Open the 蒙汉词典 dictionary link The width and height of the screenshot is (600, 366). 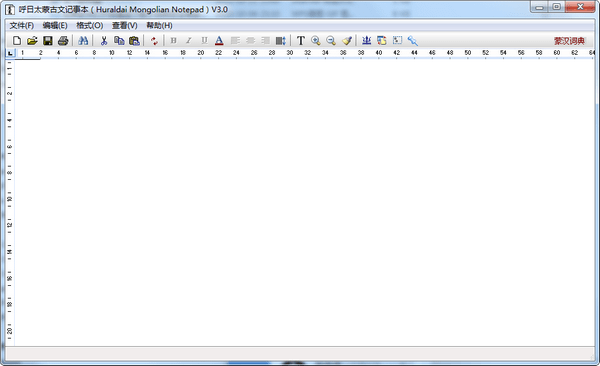tap(570, 41)
